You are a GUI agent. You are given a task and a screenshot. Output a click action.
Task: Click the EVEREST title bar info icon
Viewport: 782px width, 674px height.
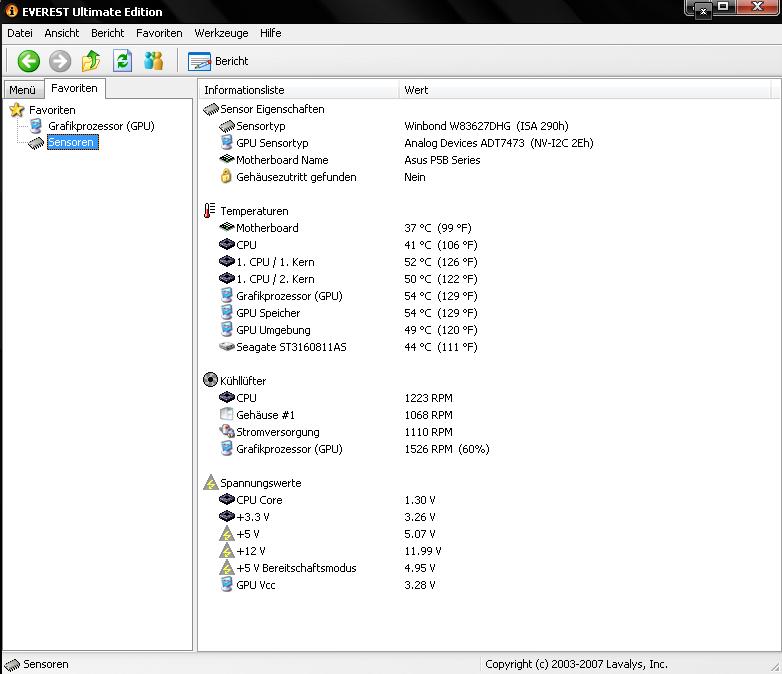pos(11,11)
